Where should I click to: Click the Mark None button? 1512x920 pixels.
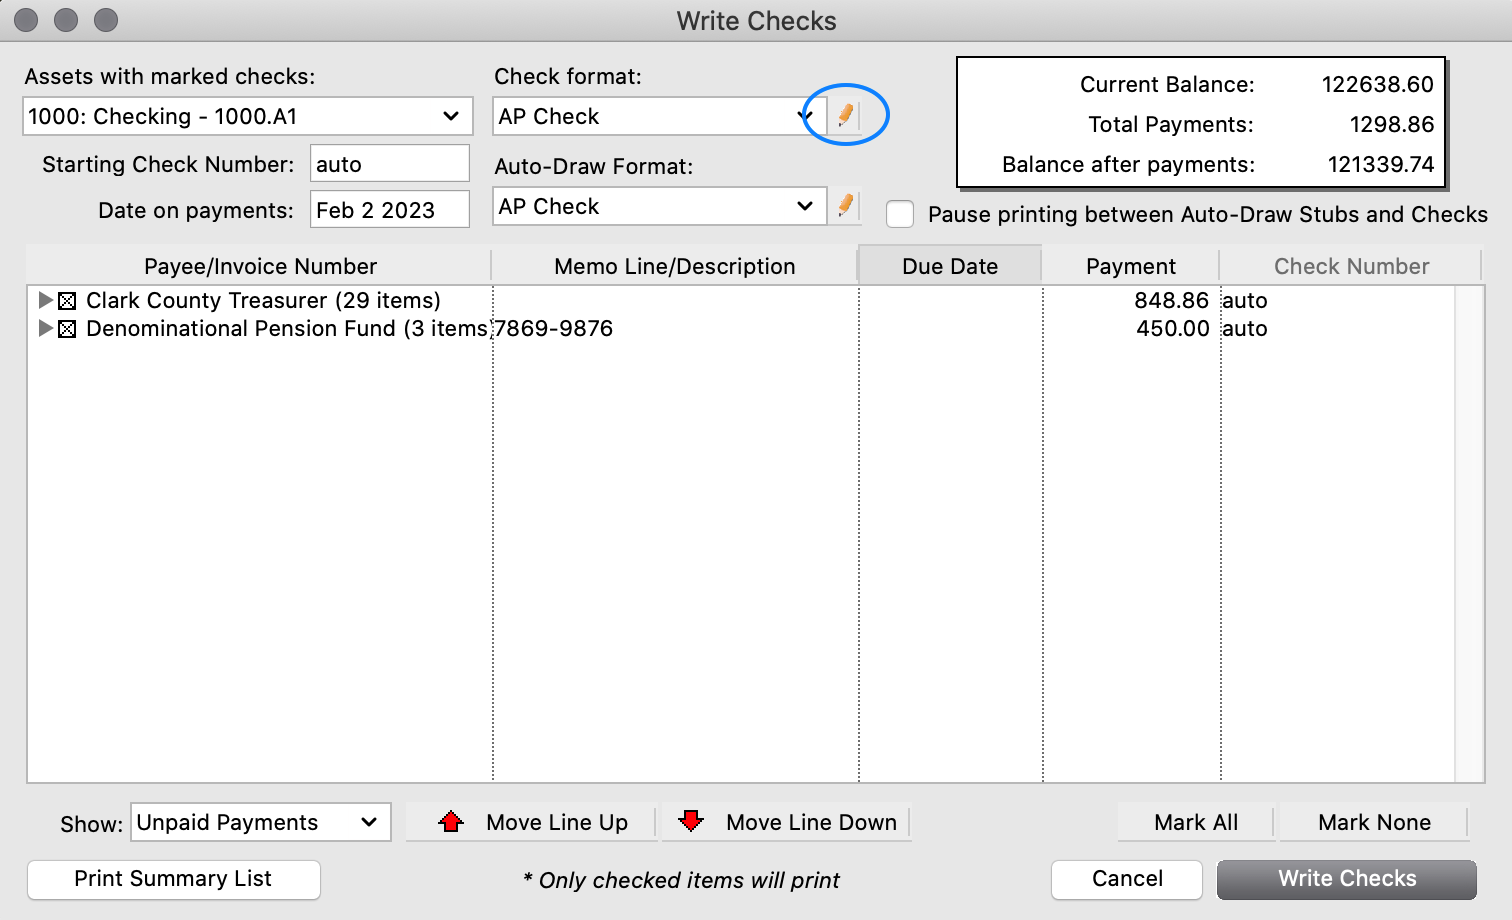coord(1374,822)
